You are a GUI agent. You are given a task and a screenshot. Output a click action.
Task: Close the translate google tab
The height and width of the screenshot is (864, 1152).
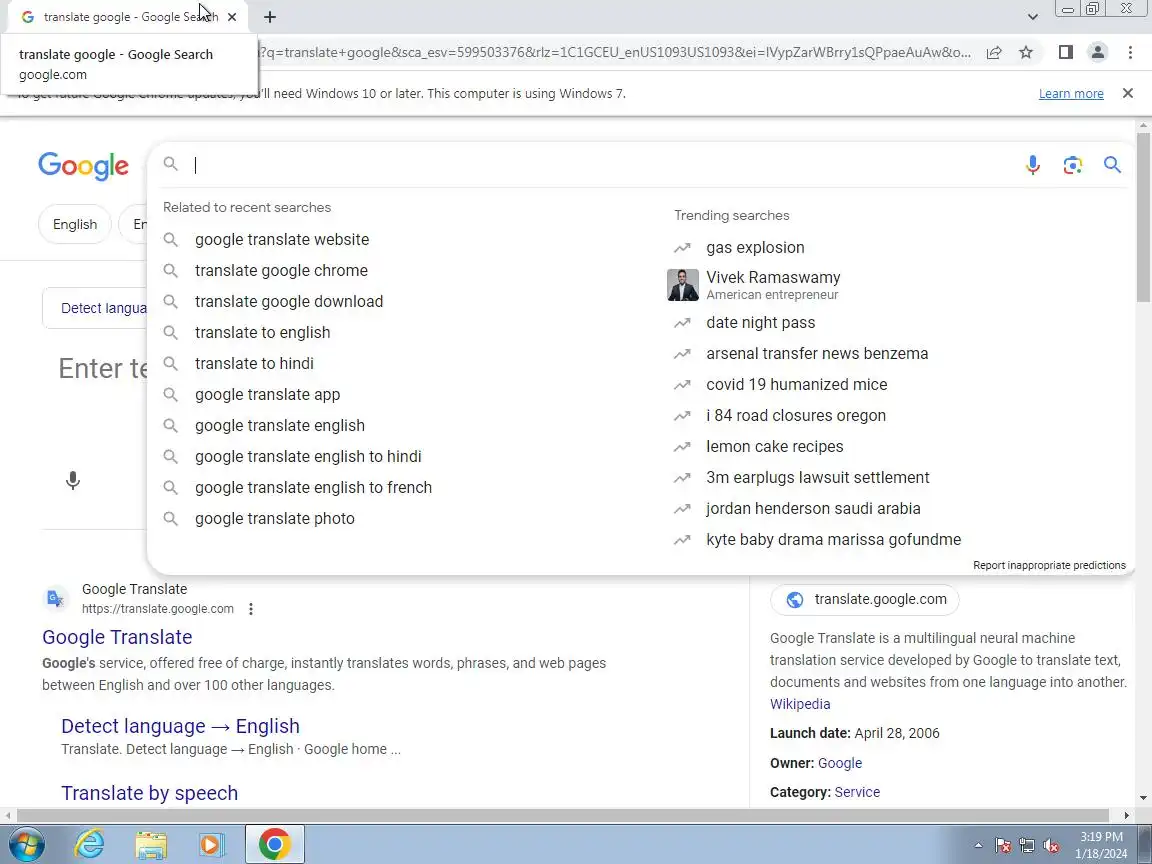point(232,17)
